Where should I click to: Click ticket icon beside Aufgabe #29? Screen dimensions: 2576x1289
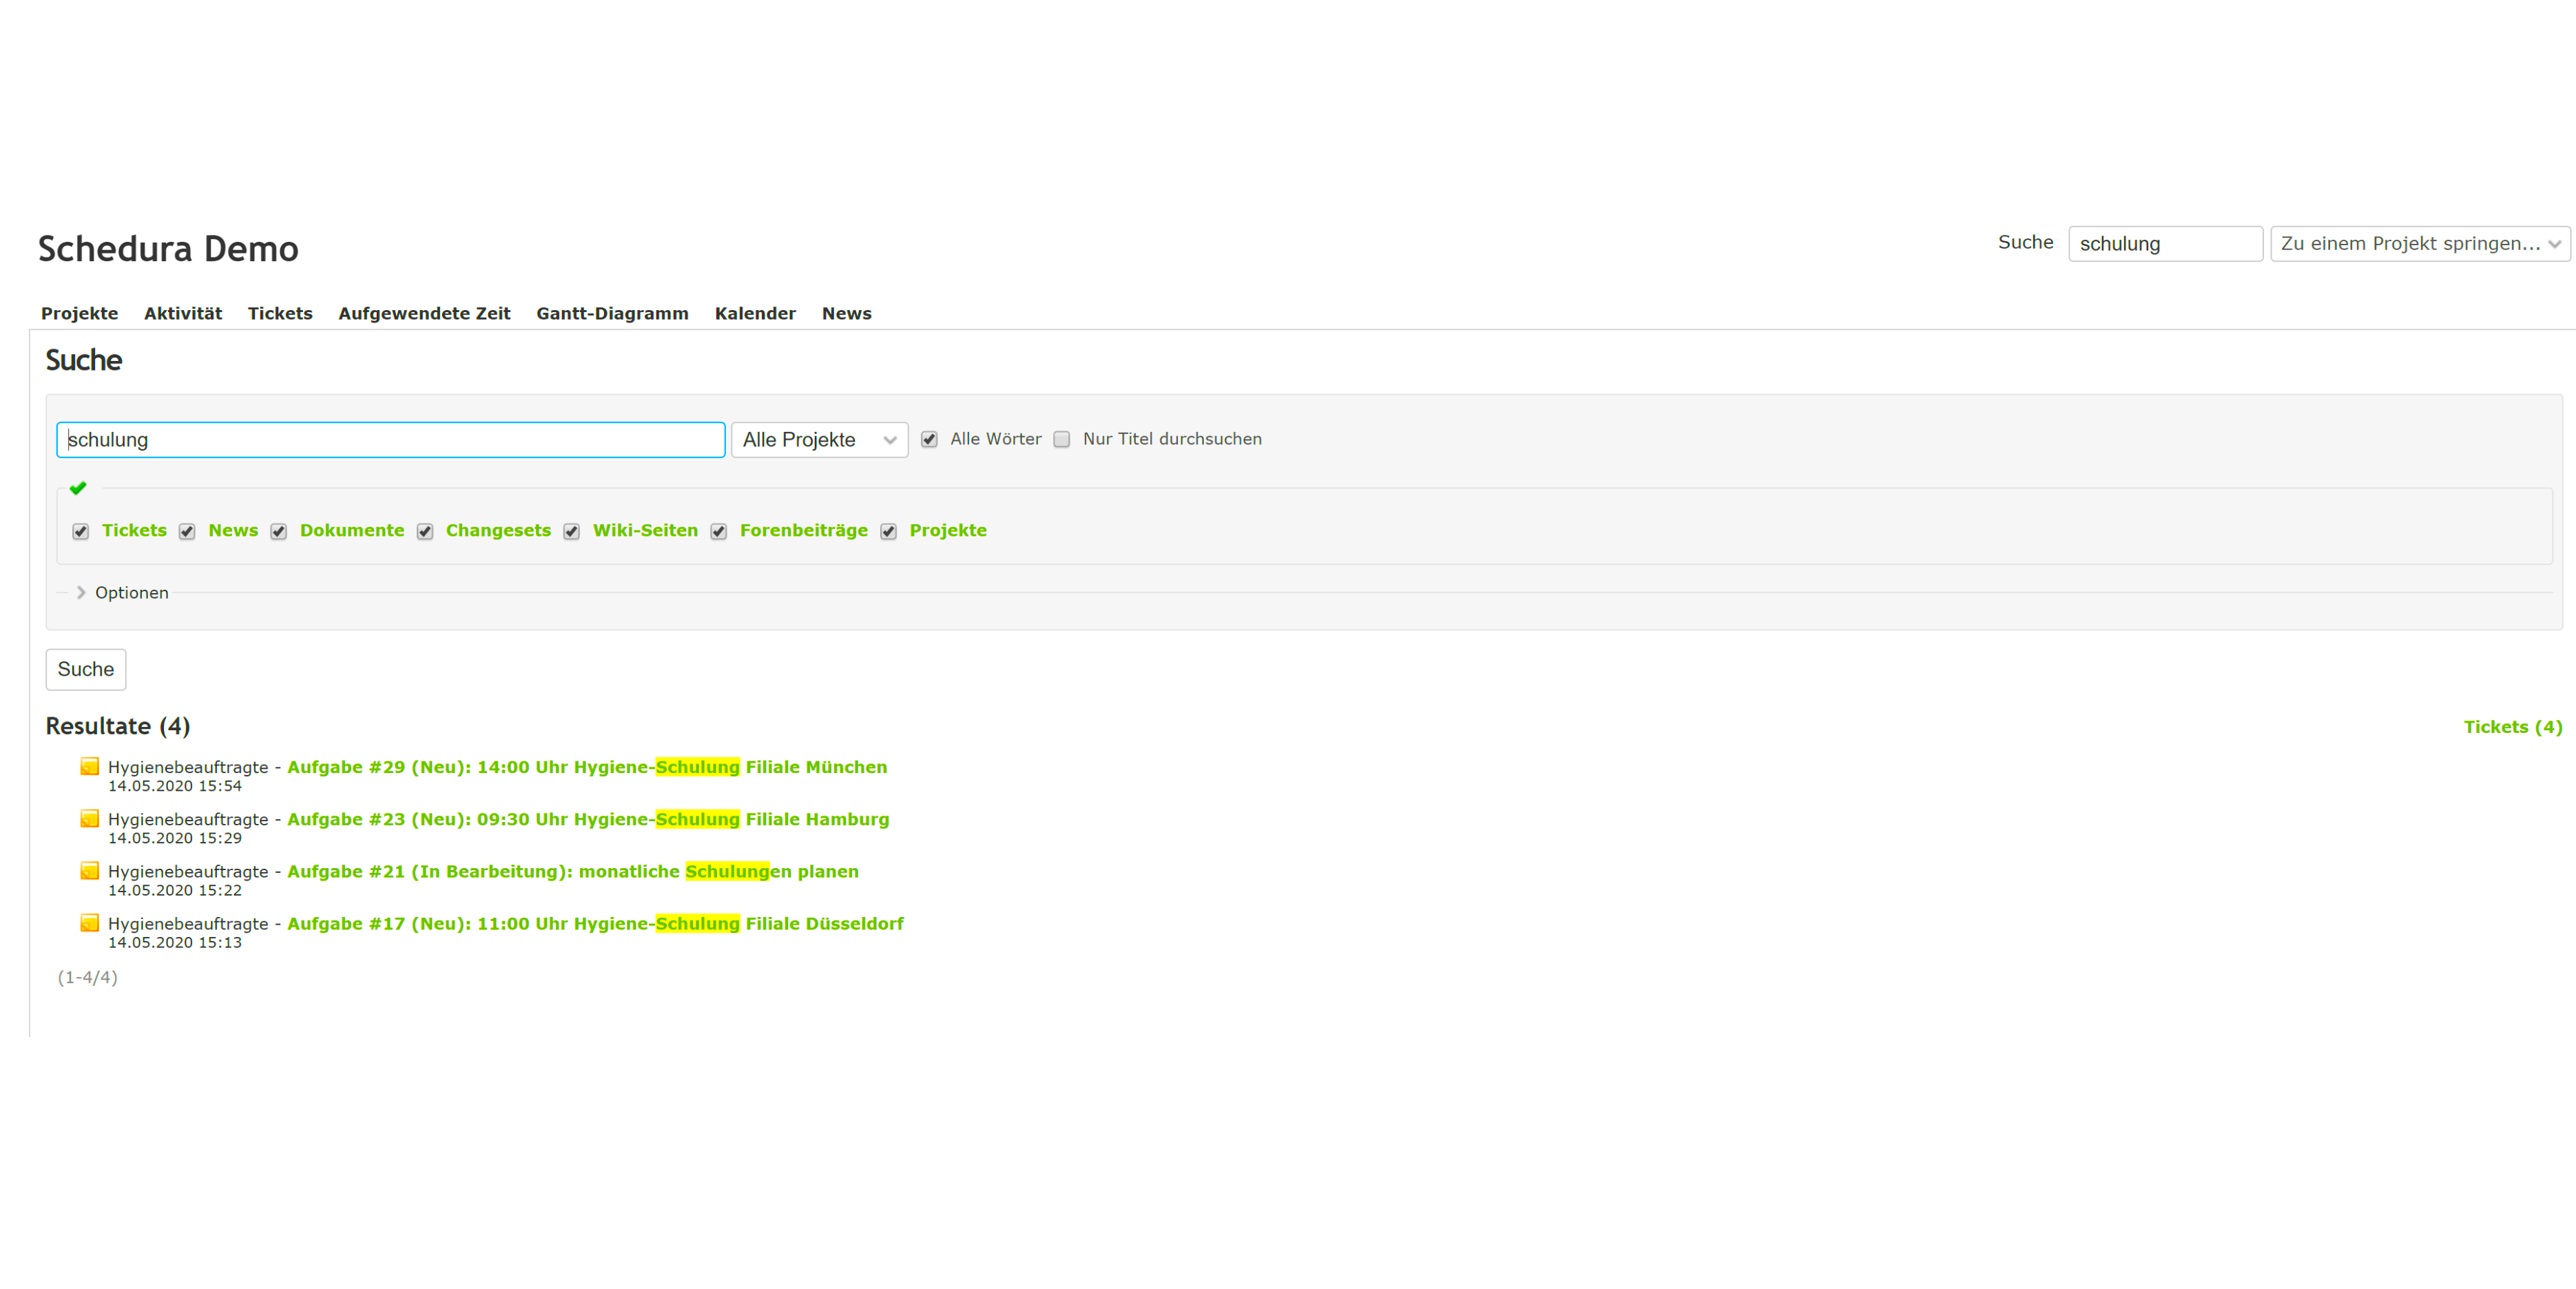point(90,767)
